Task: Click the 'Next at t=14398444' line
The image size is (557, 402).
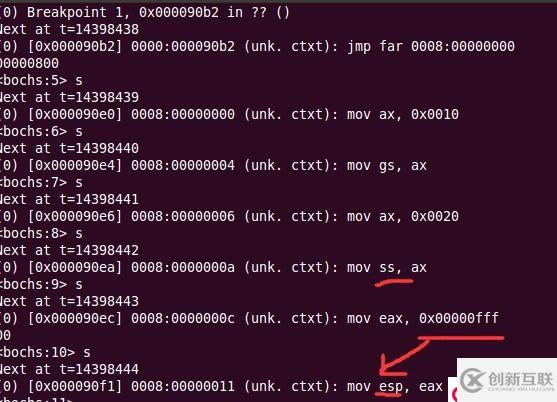Action: [x=69, y=369]
